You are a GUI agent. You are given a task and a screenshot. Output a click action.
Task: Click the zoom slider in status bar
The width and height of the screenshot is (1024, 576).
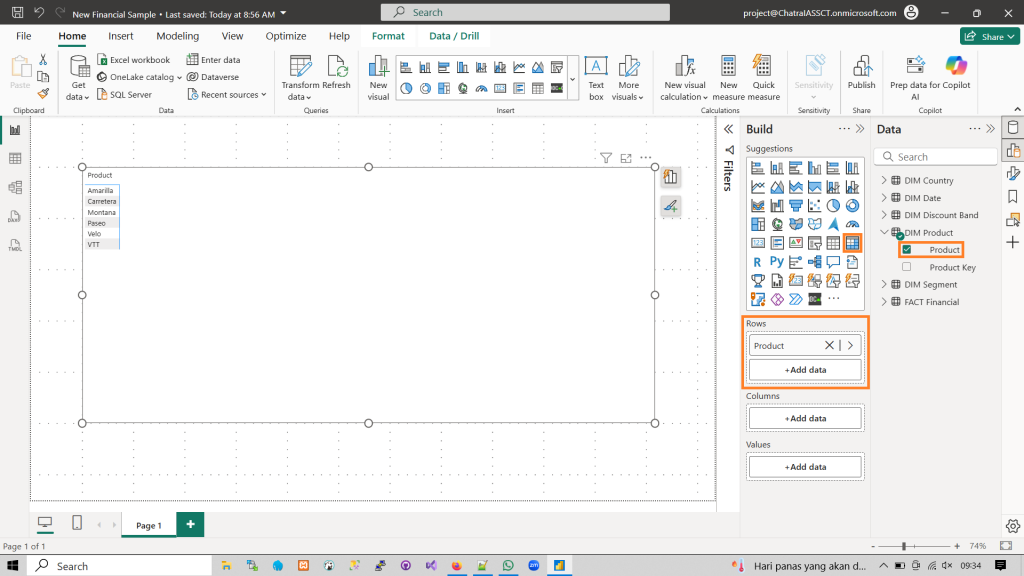904,547
